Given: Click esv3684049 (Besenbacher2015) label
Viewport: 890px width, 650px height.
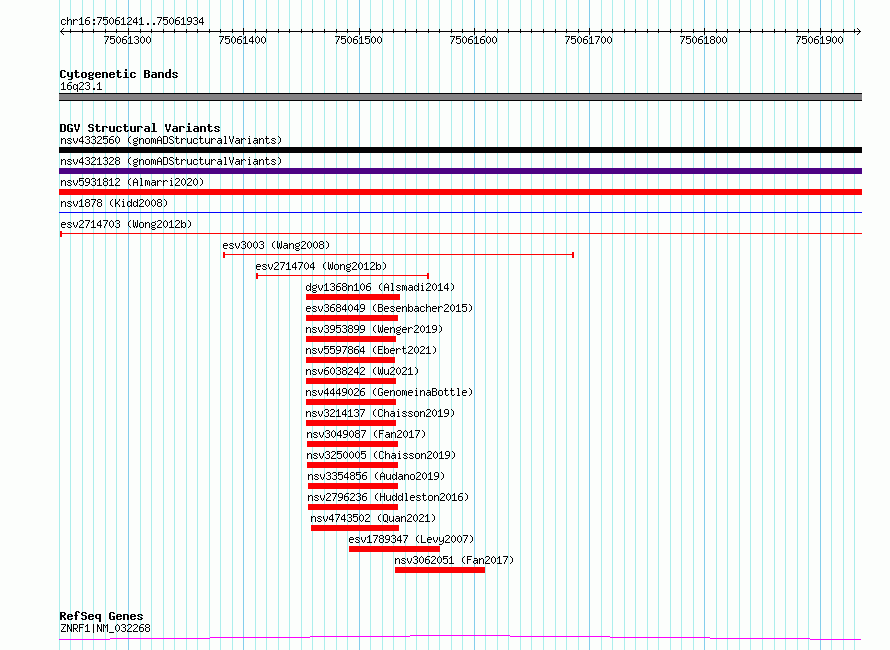Looking at the screenshot, I should coord(389,308).
